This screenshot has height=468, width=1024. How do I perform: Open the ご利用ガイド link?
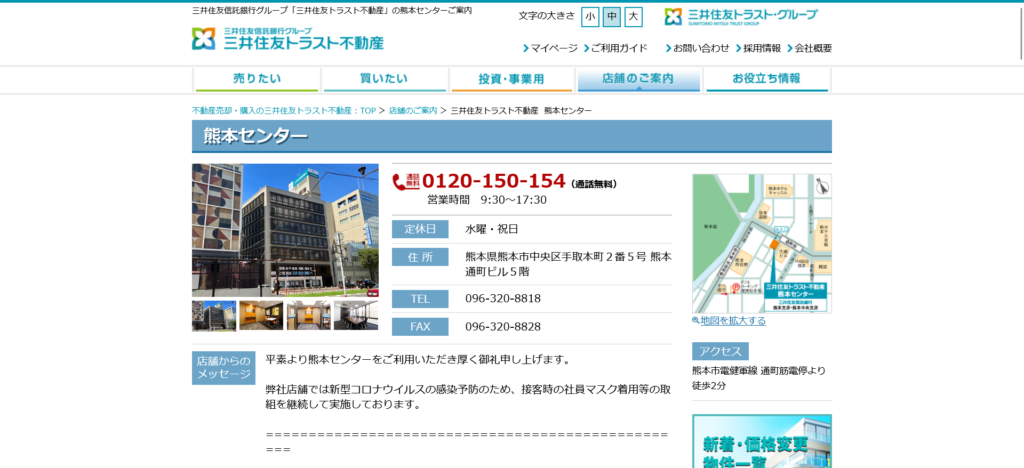pyautogui.click(x=615, y=48)
